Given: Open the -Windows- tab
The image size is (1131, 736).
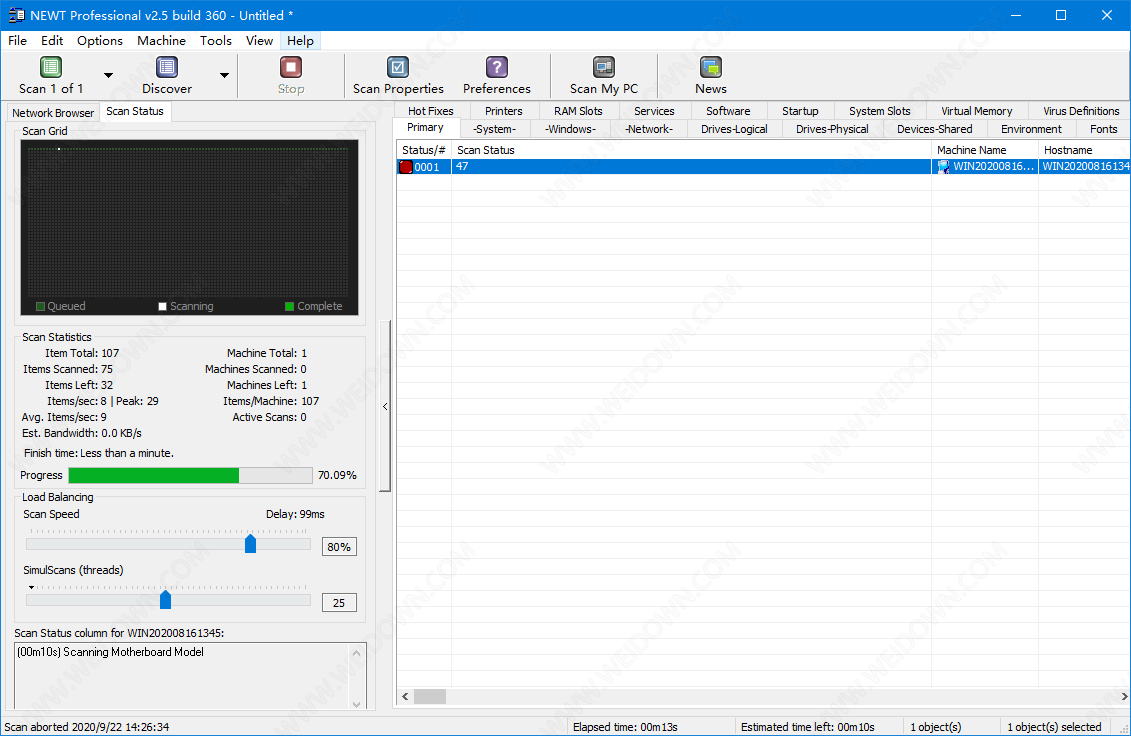Looking at the screenshot, I should pos(571,129).
